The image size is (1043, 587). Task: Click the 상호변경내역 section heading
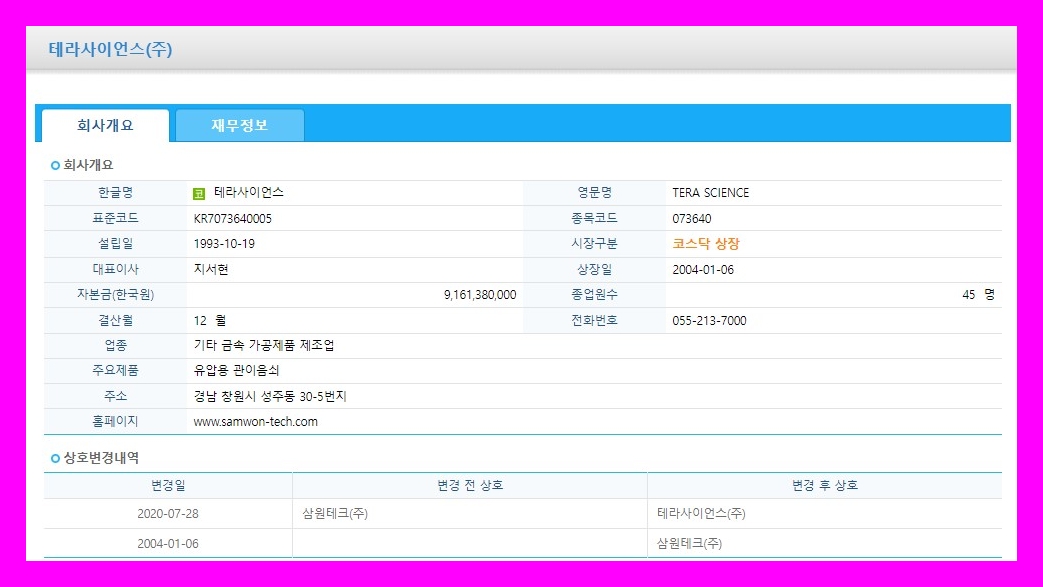point(101,458)
